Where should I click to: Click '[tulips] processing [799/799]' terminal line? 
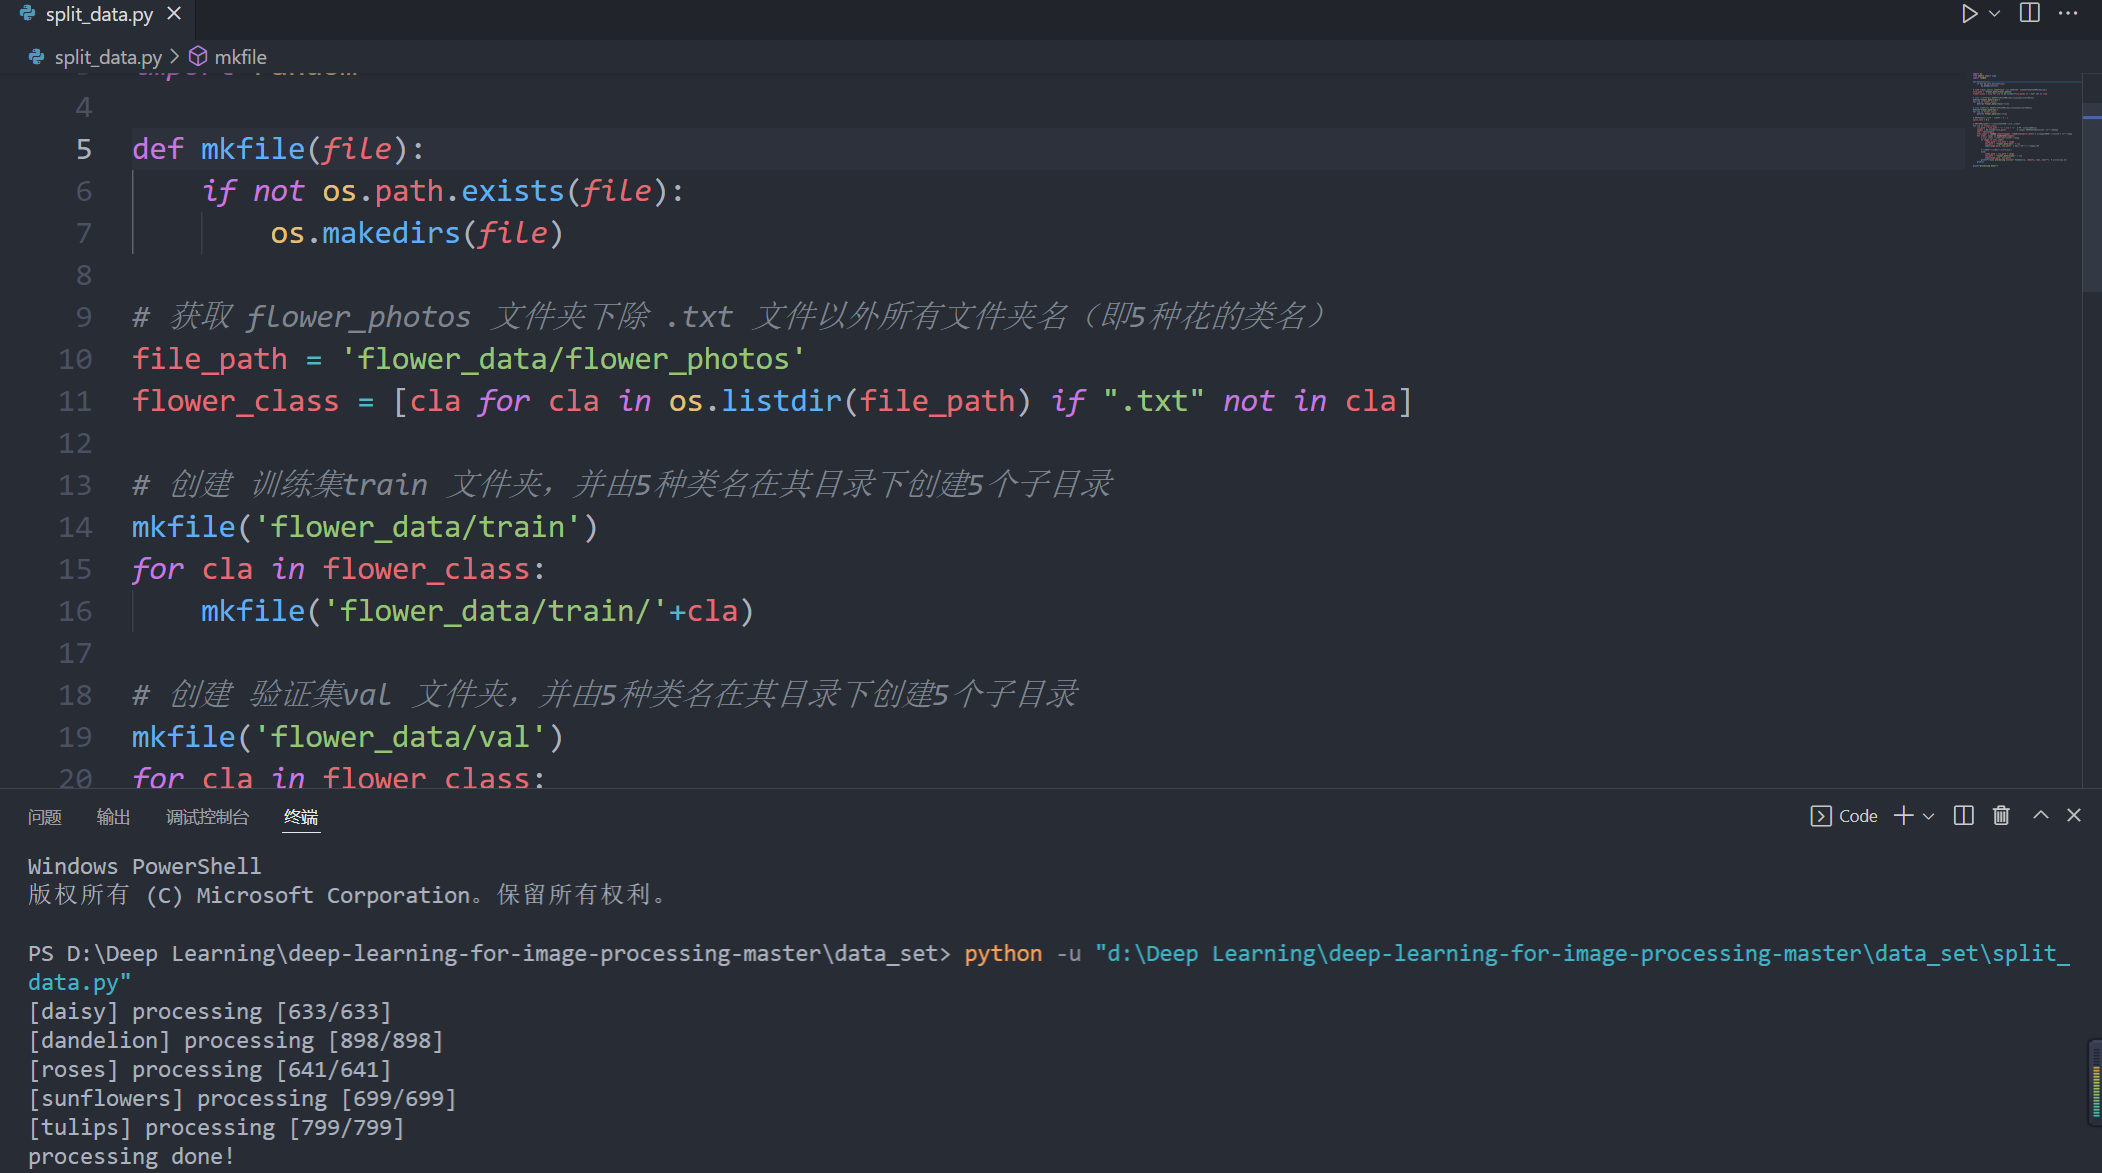[216, 1127]
